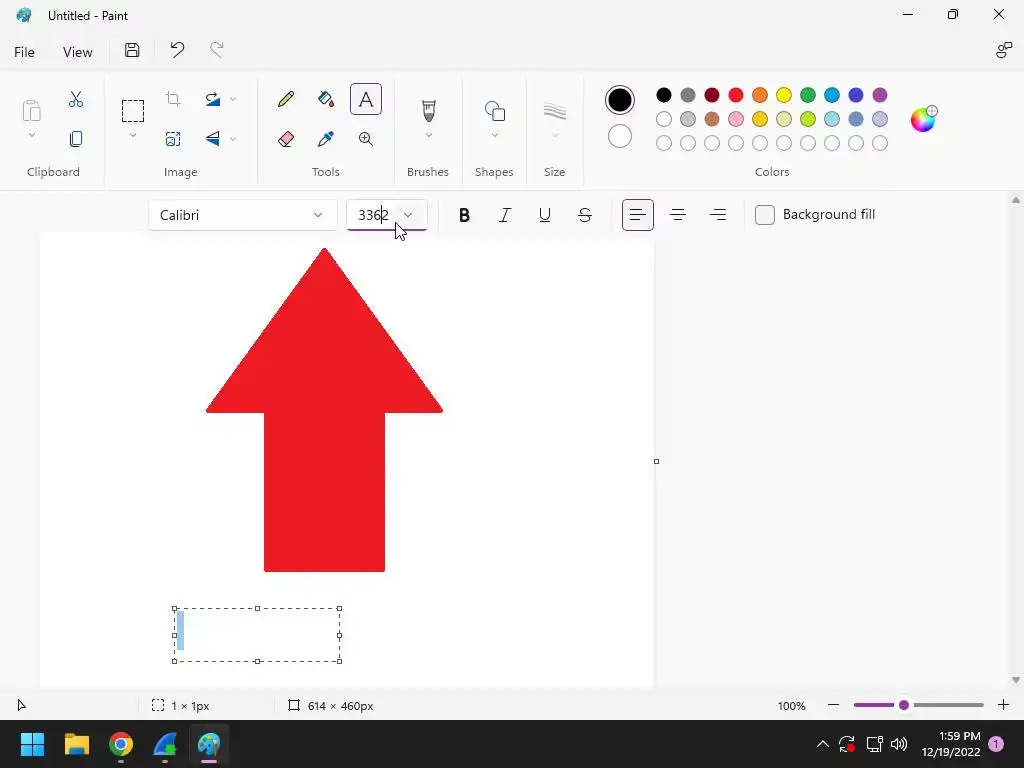Open Edit colors rainbow wheel
The image size is (1024, 768).
923,119
